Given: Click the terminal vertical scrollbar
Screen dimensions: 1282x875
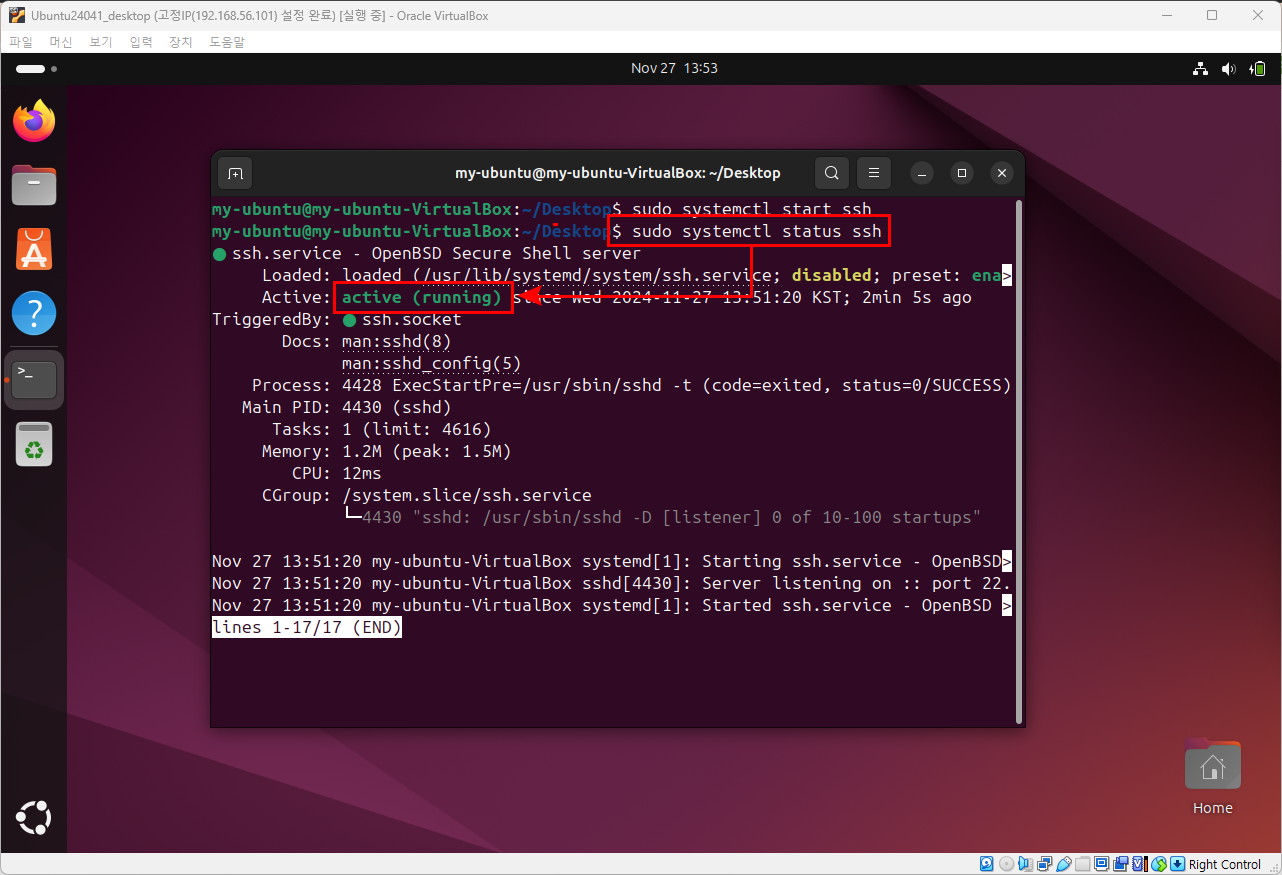Looking at the screenshot, I should point(1019,460).
